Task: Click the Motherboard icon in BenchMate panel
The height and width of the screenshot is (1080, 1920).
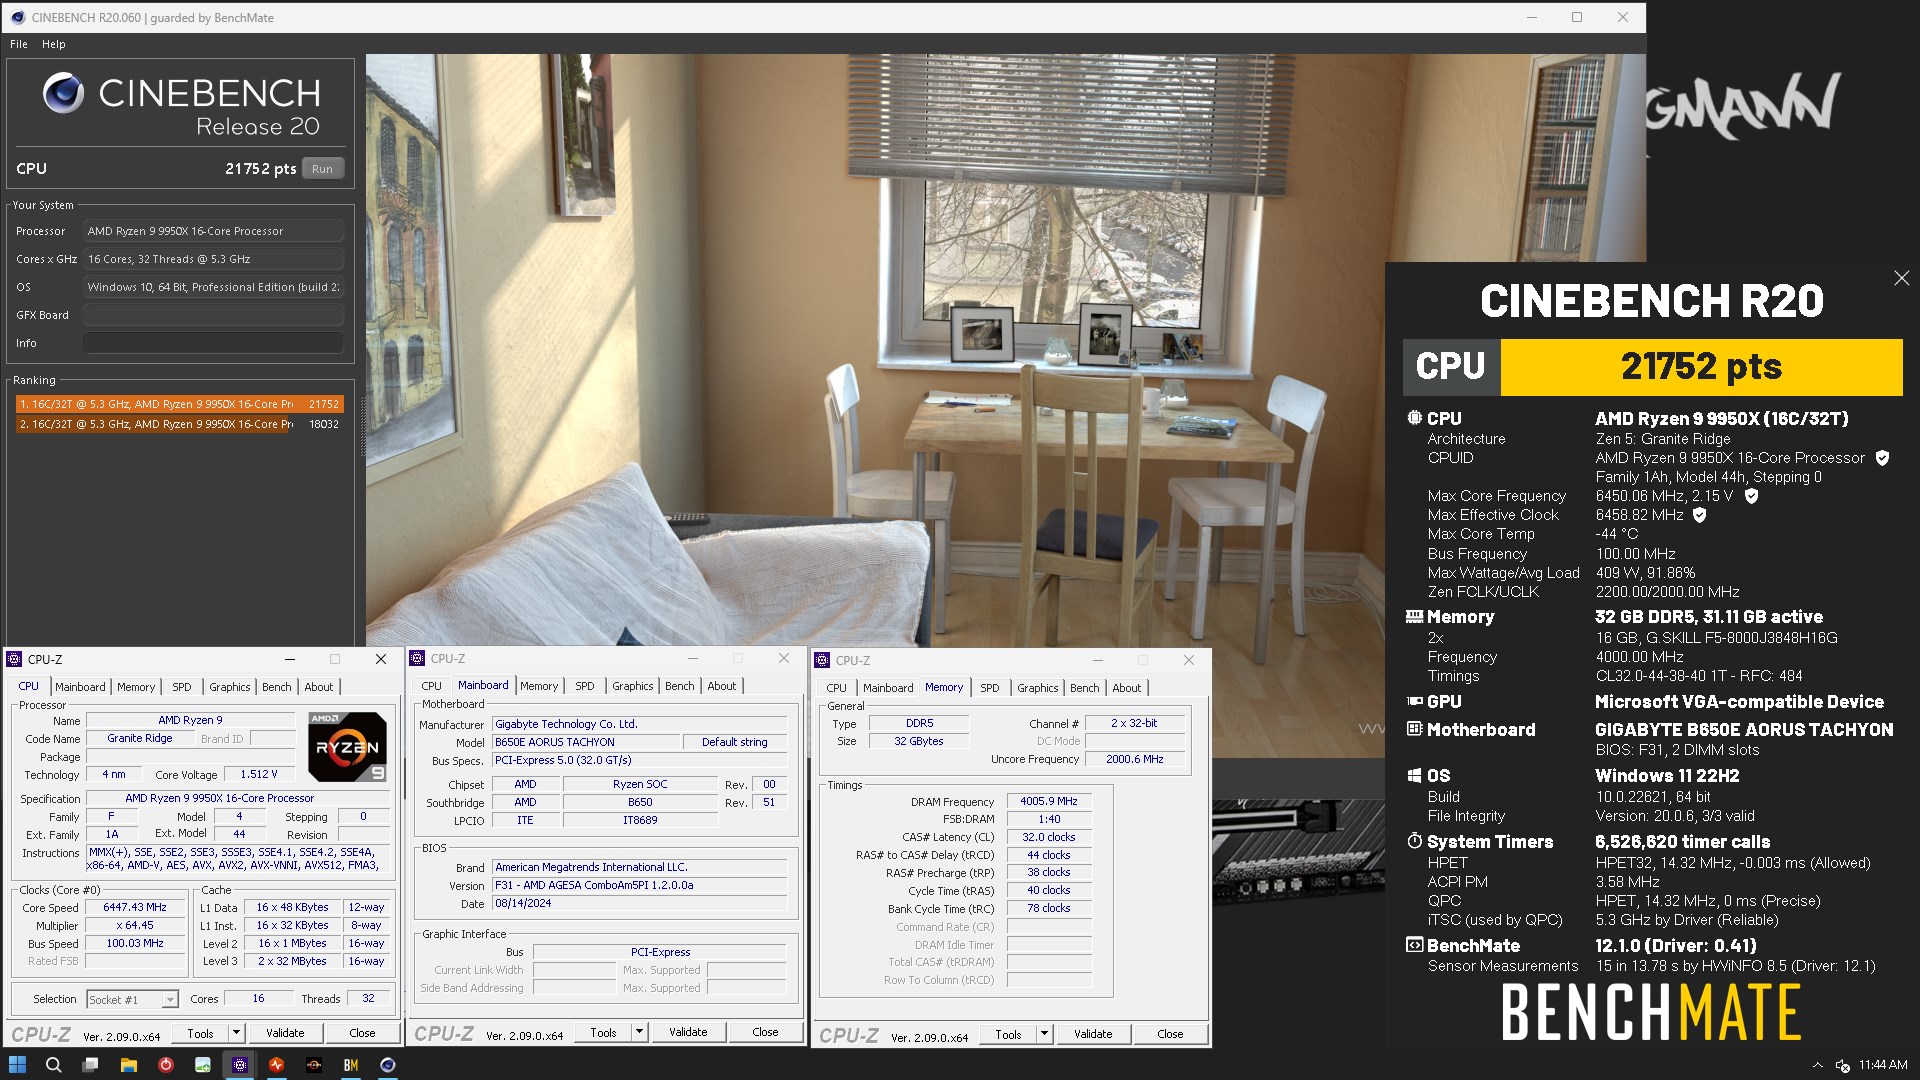Action: tap(1414, 729)
